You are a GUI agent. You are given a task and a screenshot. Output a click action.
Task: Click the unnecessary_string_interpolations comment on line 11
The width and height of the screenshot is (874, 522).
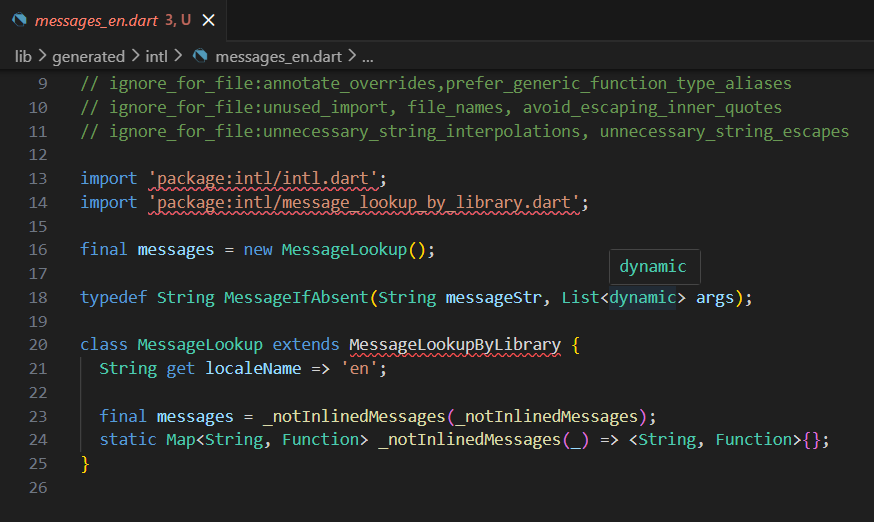click(x=464, y=131)
